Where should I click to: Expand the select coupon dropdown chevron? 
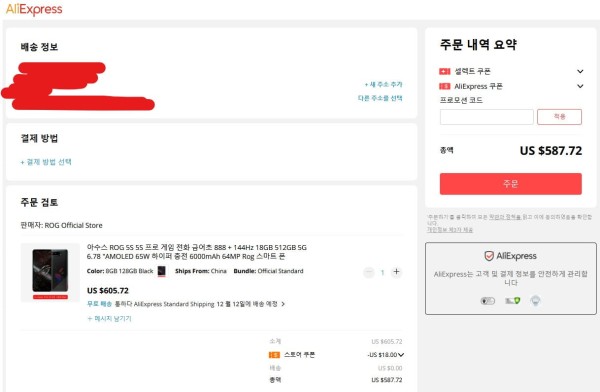(x=580, y=71)
